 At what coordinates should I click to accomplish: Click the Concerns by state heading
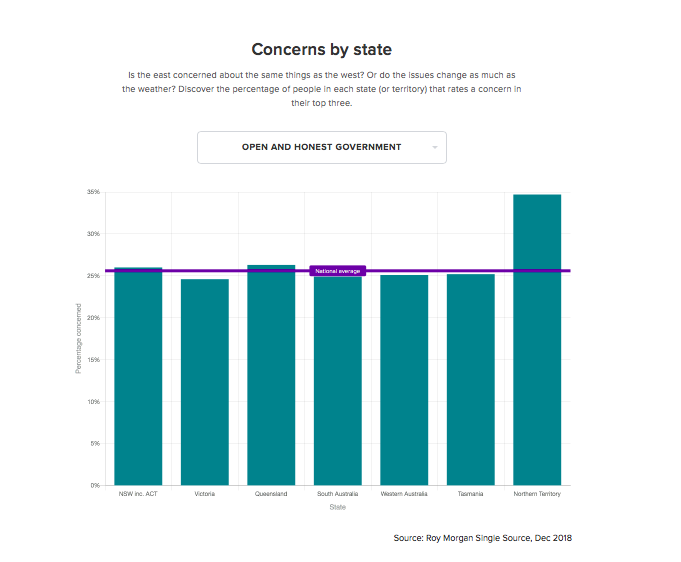(321, 49)
